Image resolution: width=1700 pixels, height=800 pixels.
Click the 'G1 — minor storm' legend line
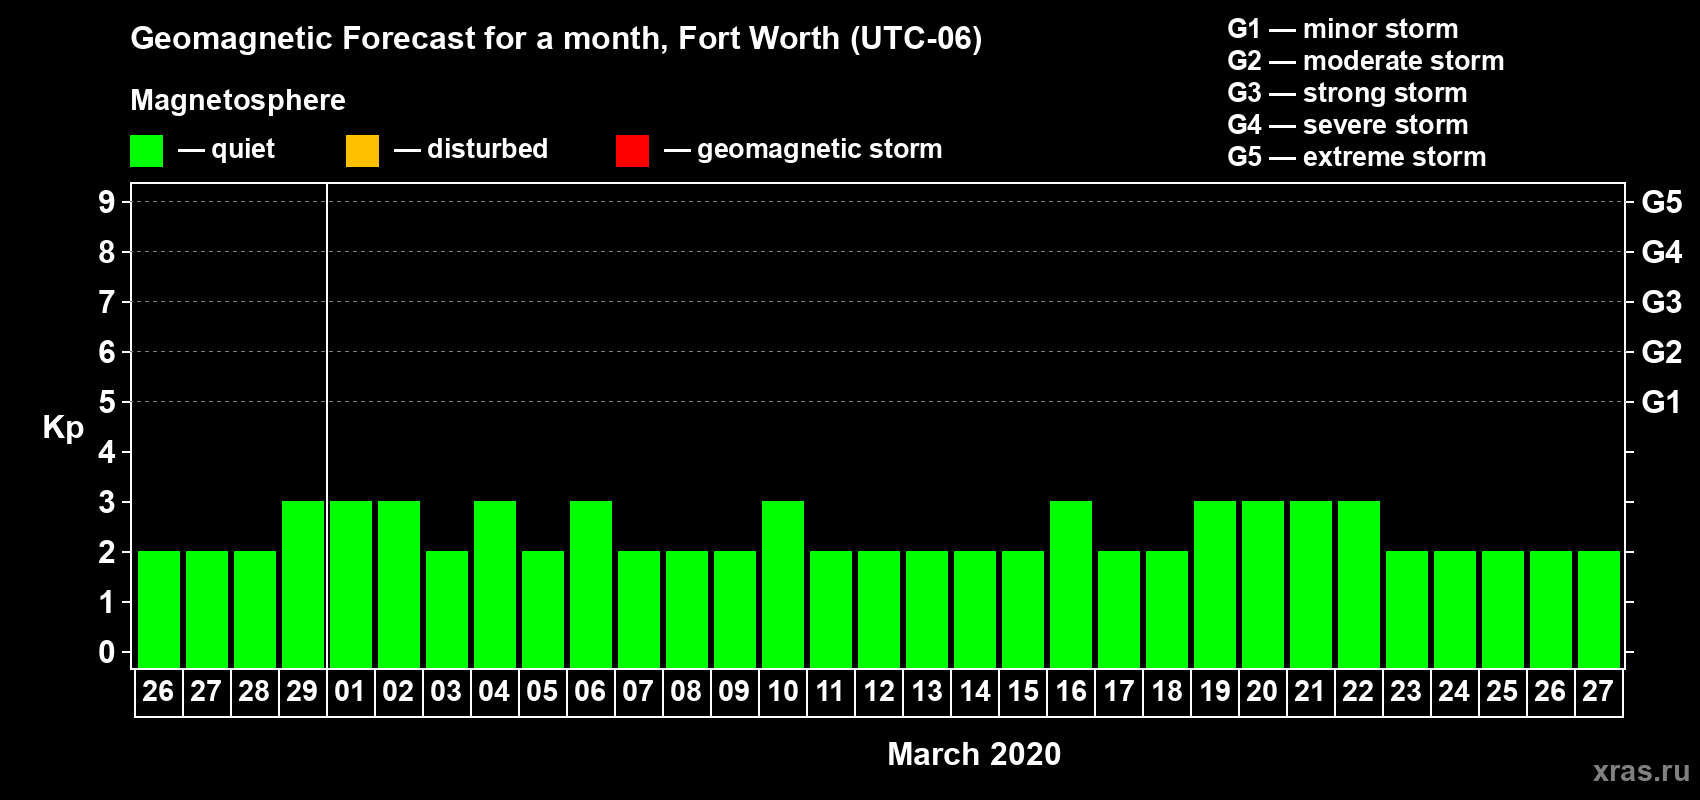click(1343, 29)
